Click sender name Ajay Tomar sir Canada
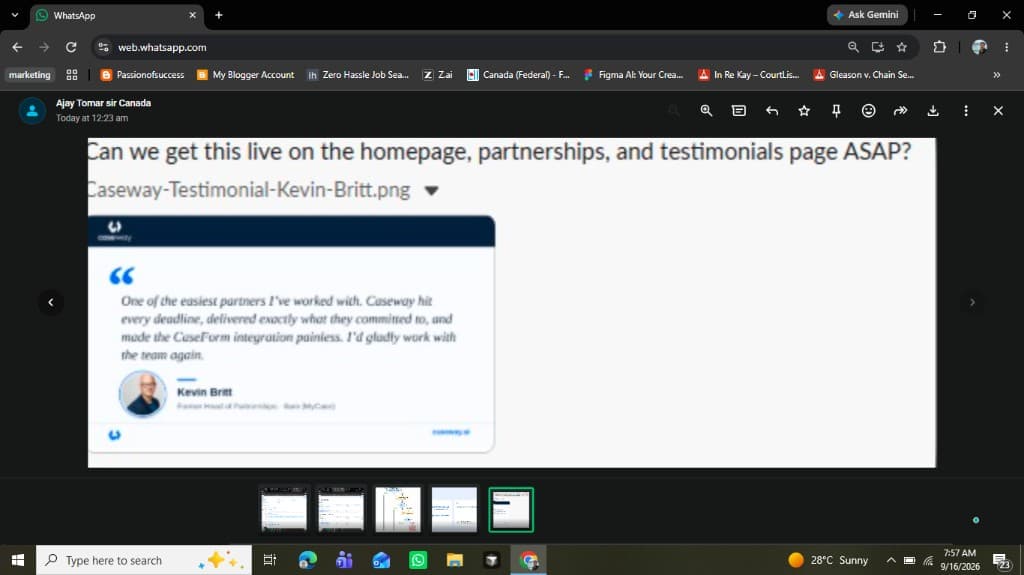This screenshot has width=1024, height=575. pyautogui.click(x=103, y=103)
